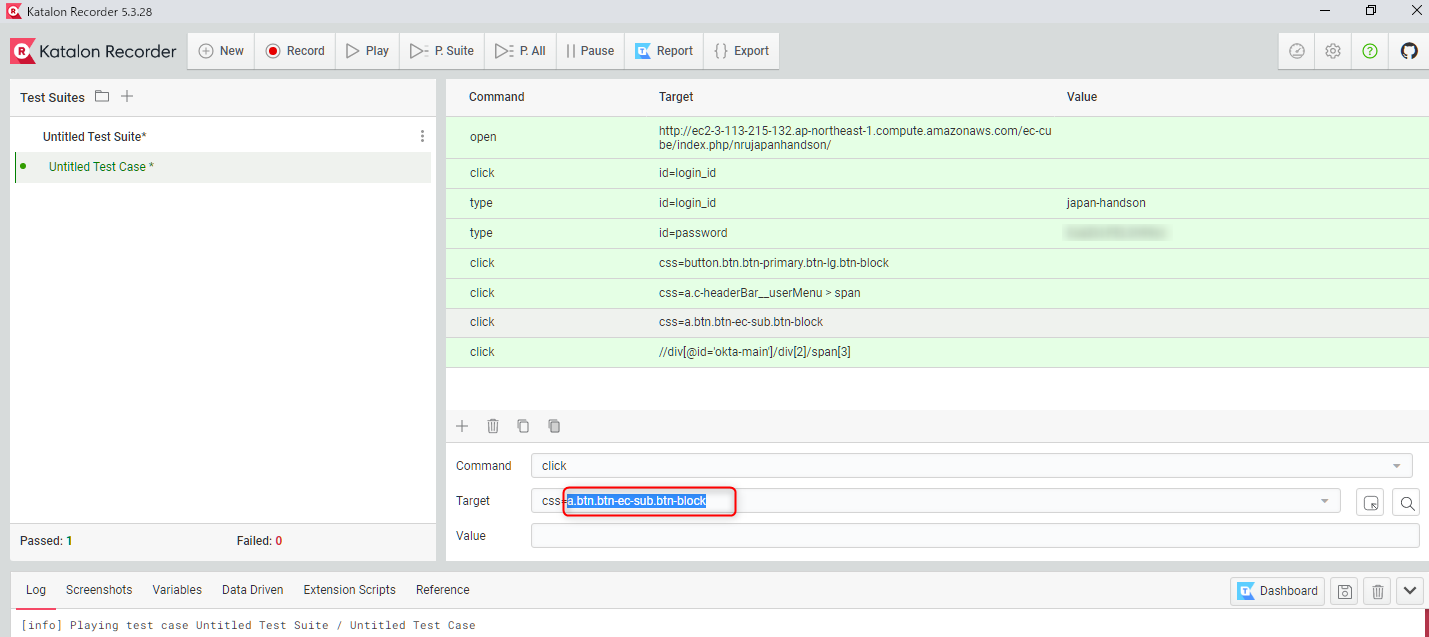The image size is (1429, 637).
Task: Select the okta-main xpath click row
Action: pyautogui.click(x=937, y=352)
